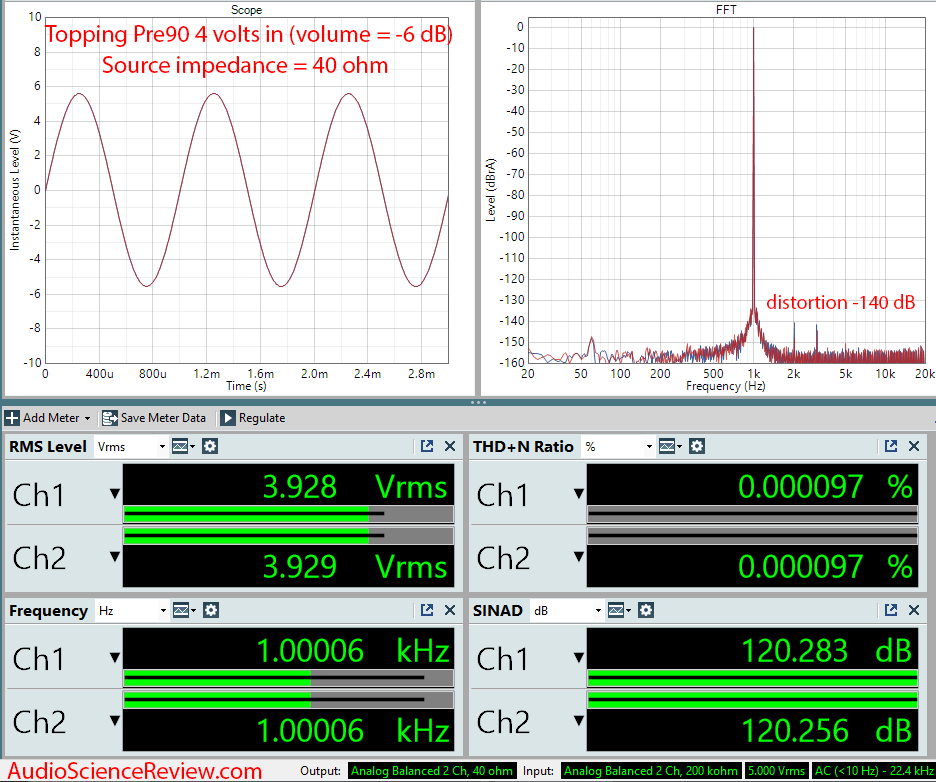The image size is (936, 782).
Task: Click Ch1 3.928 Vrms reading
Action: tap(355, 487)
